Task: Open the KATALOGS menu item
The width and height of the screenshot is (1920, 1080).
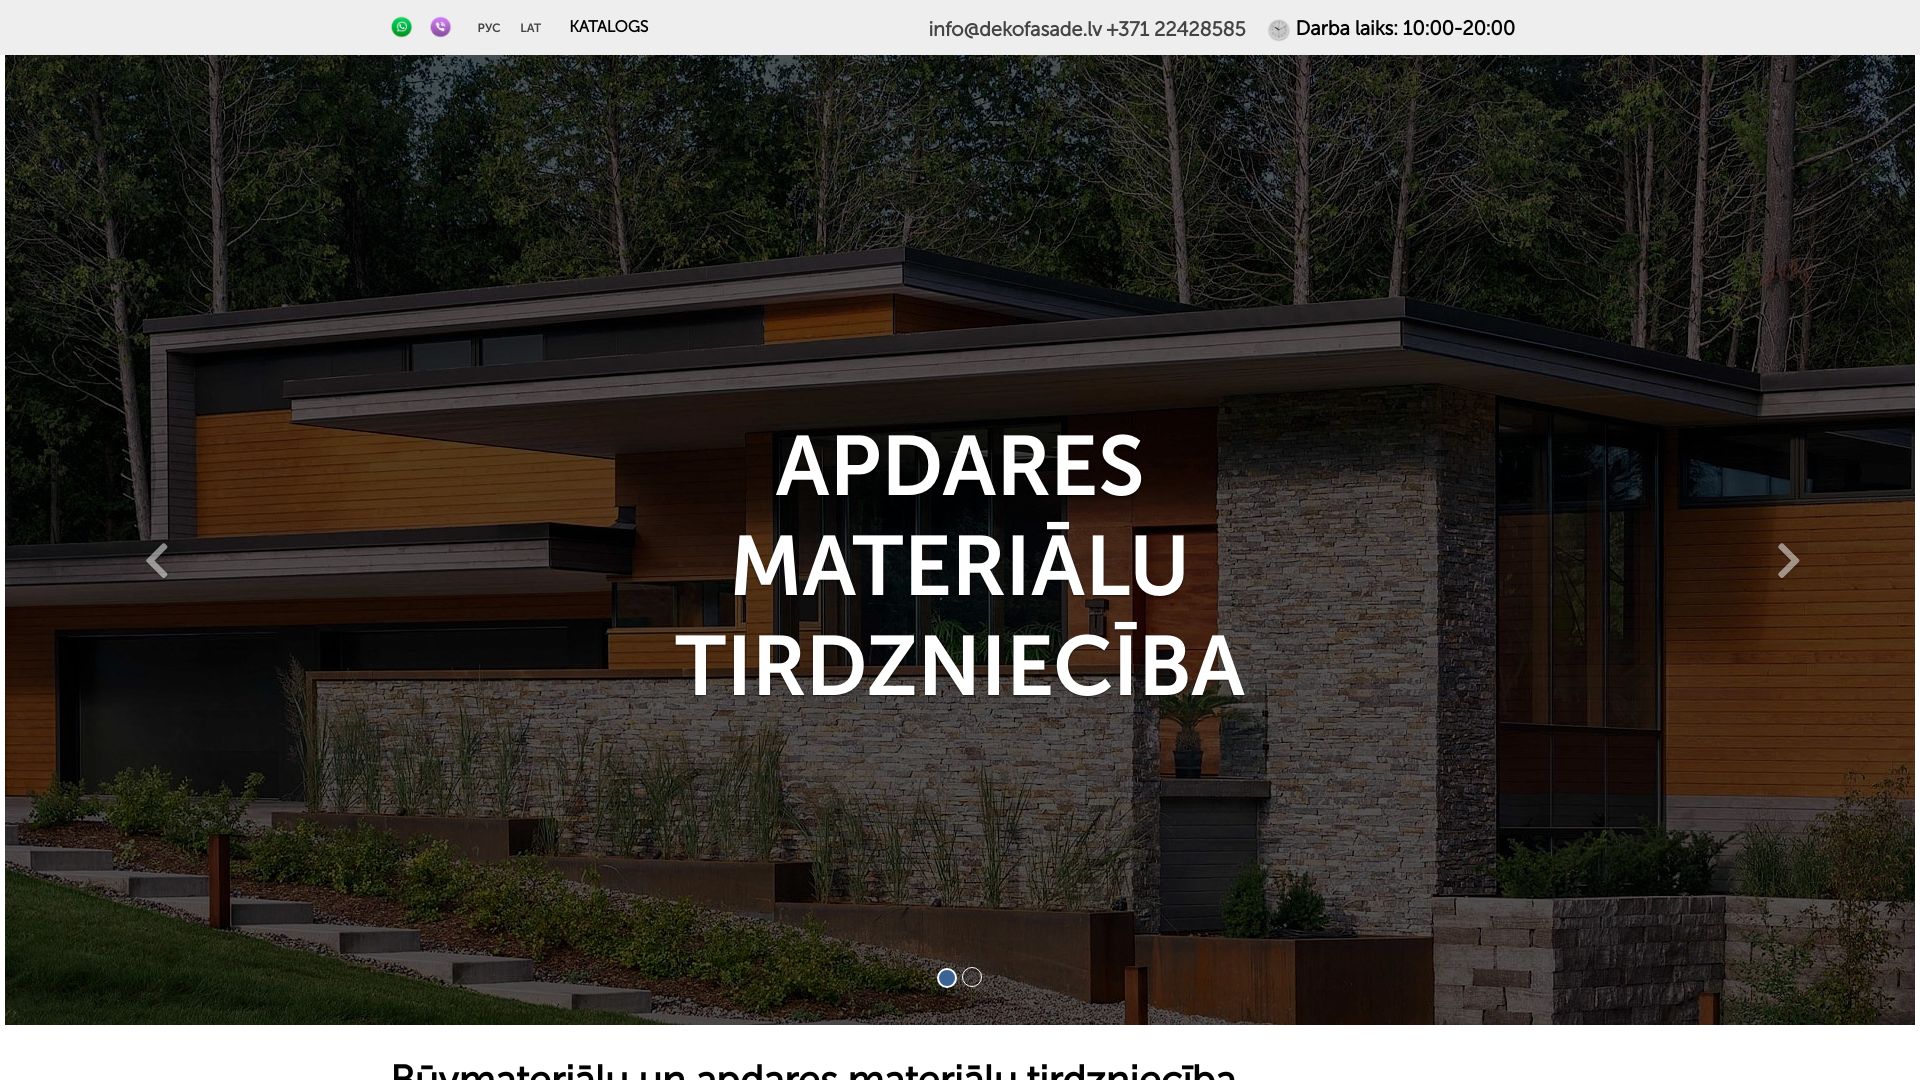Action: 608,27
